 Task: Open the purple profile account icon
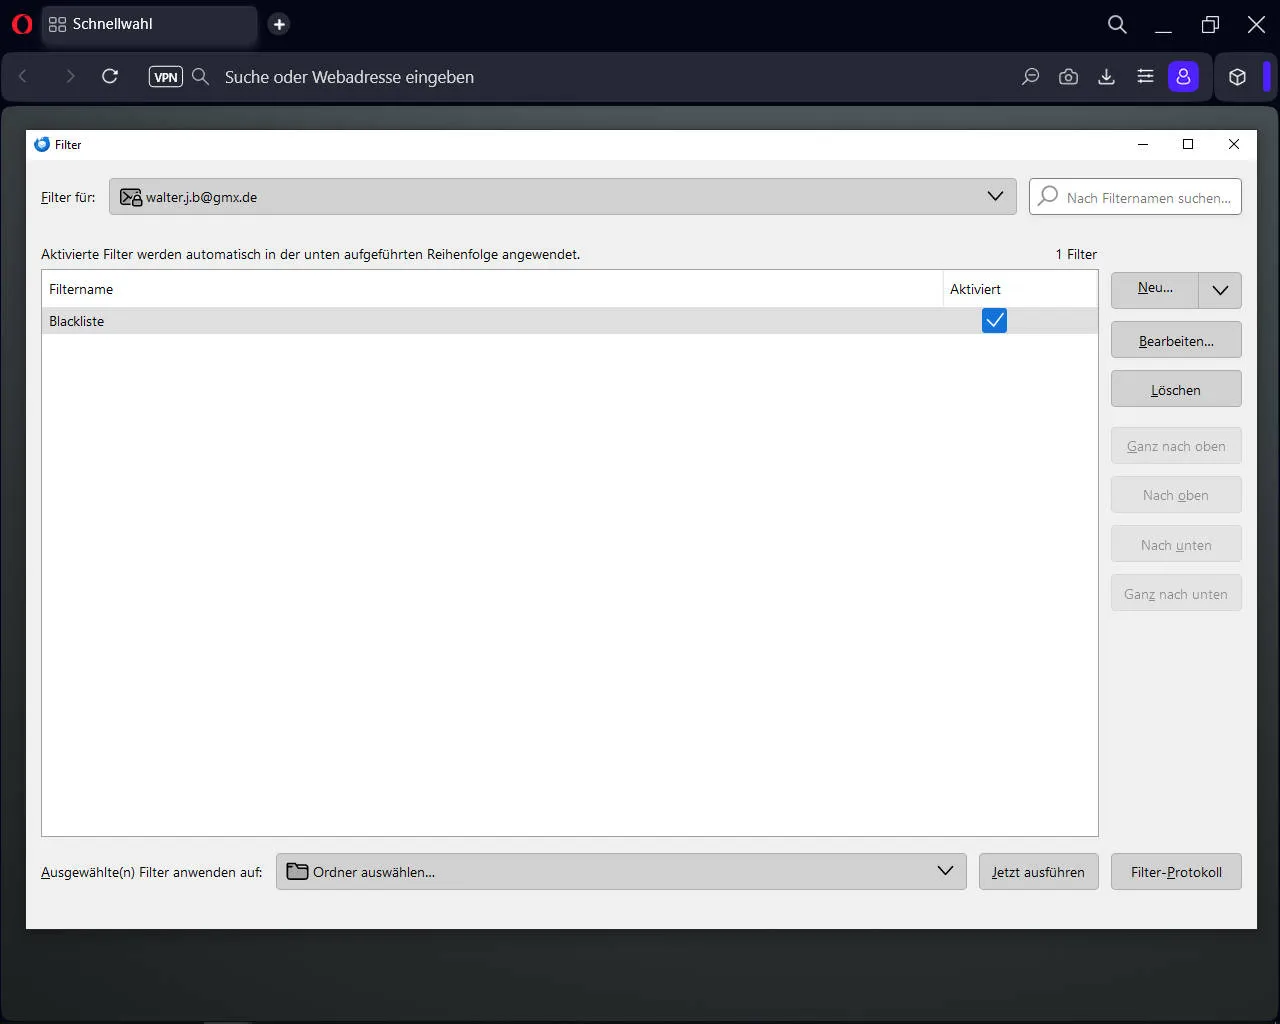pos(1183,77)
